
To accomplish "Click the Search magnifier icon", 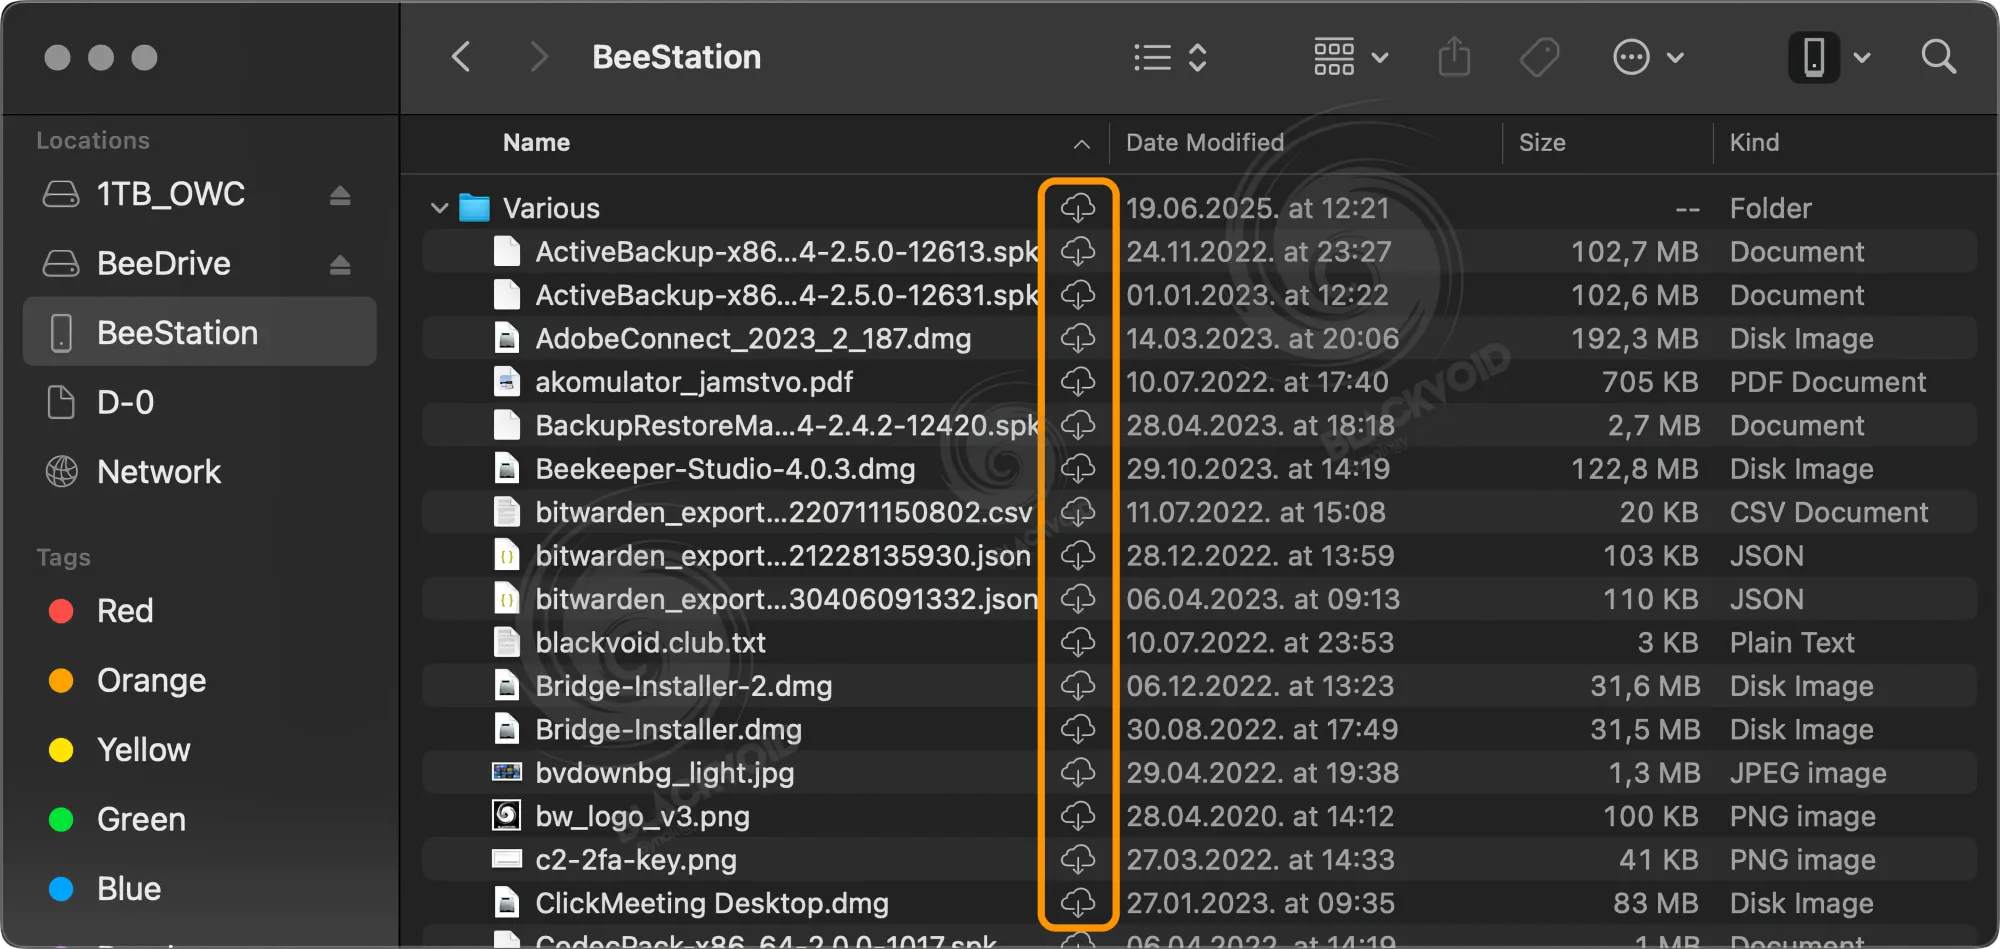I will tap(1939, 57).
